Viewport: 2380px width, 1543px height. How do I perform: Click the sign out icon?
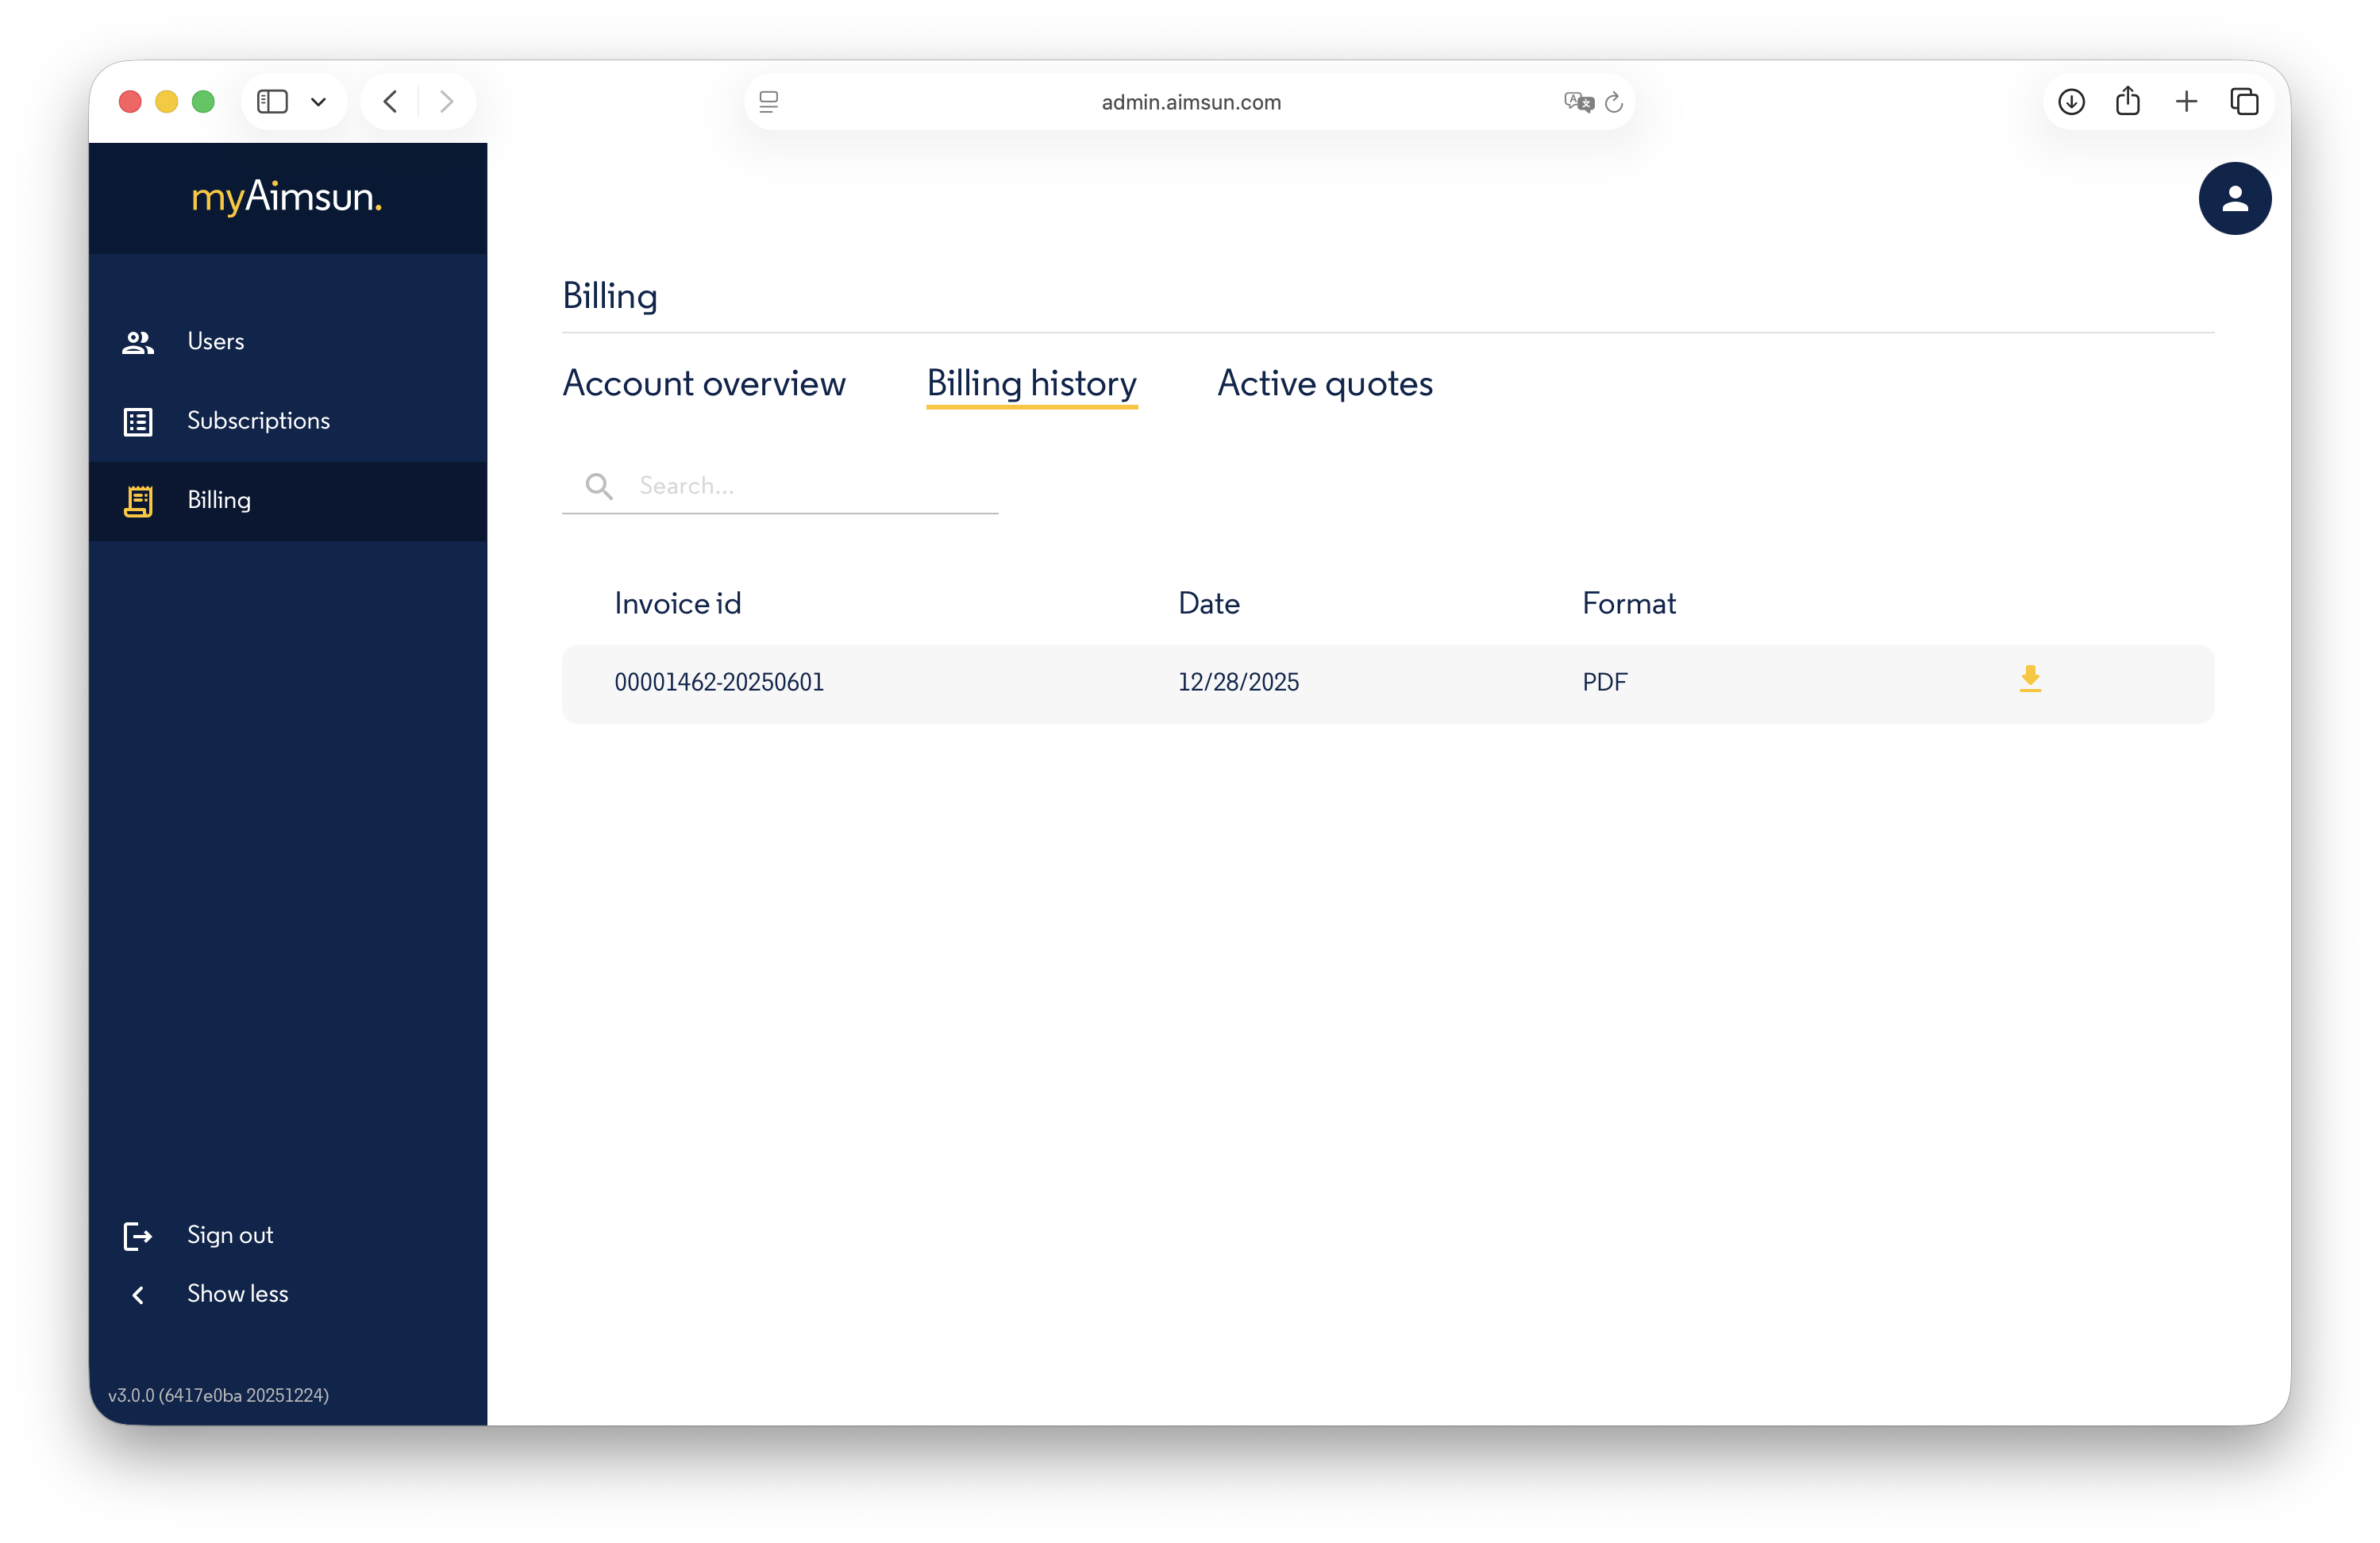(137, 1236)
